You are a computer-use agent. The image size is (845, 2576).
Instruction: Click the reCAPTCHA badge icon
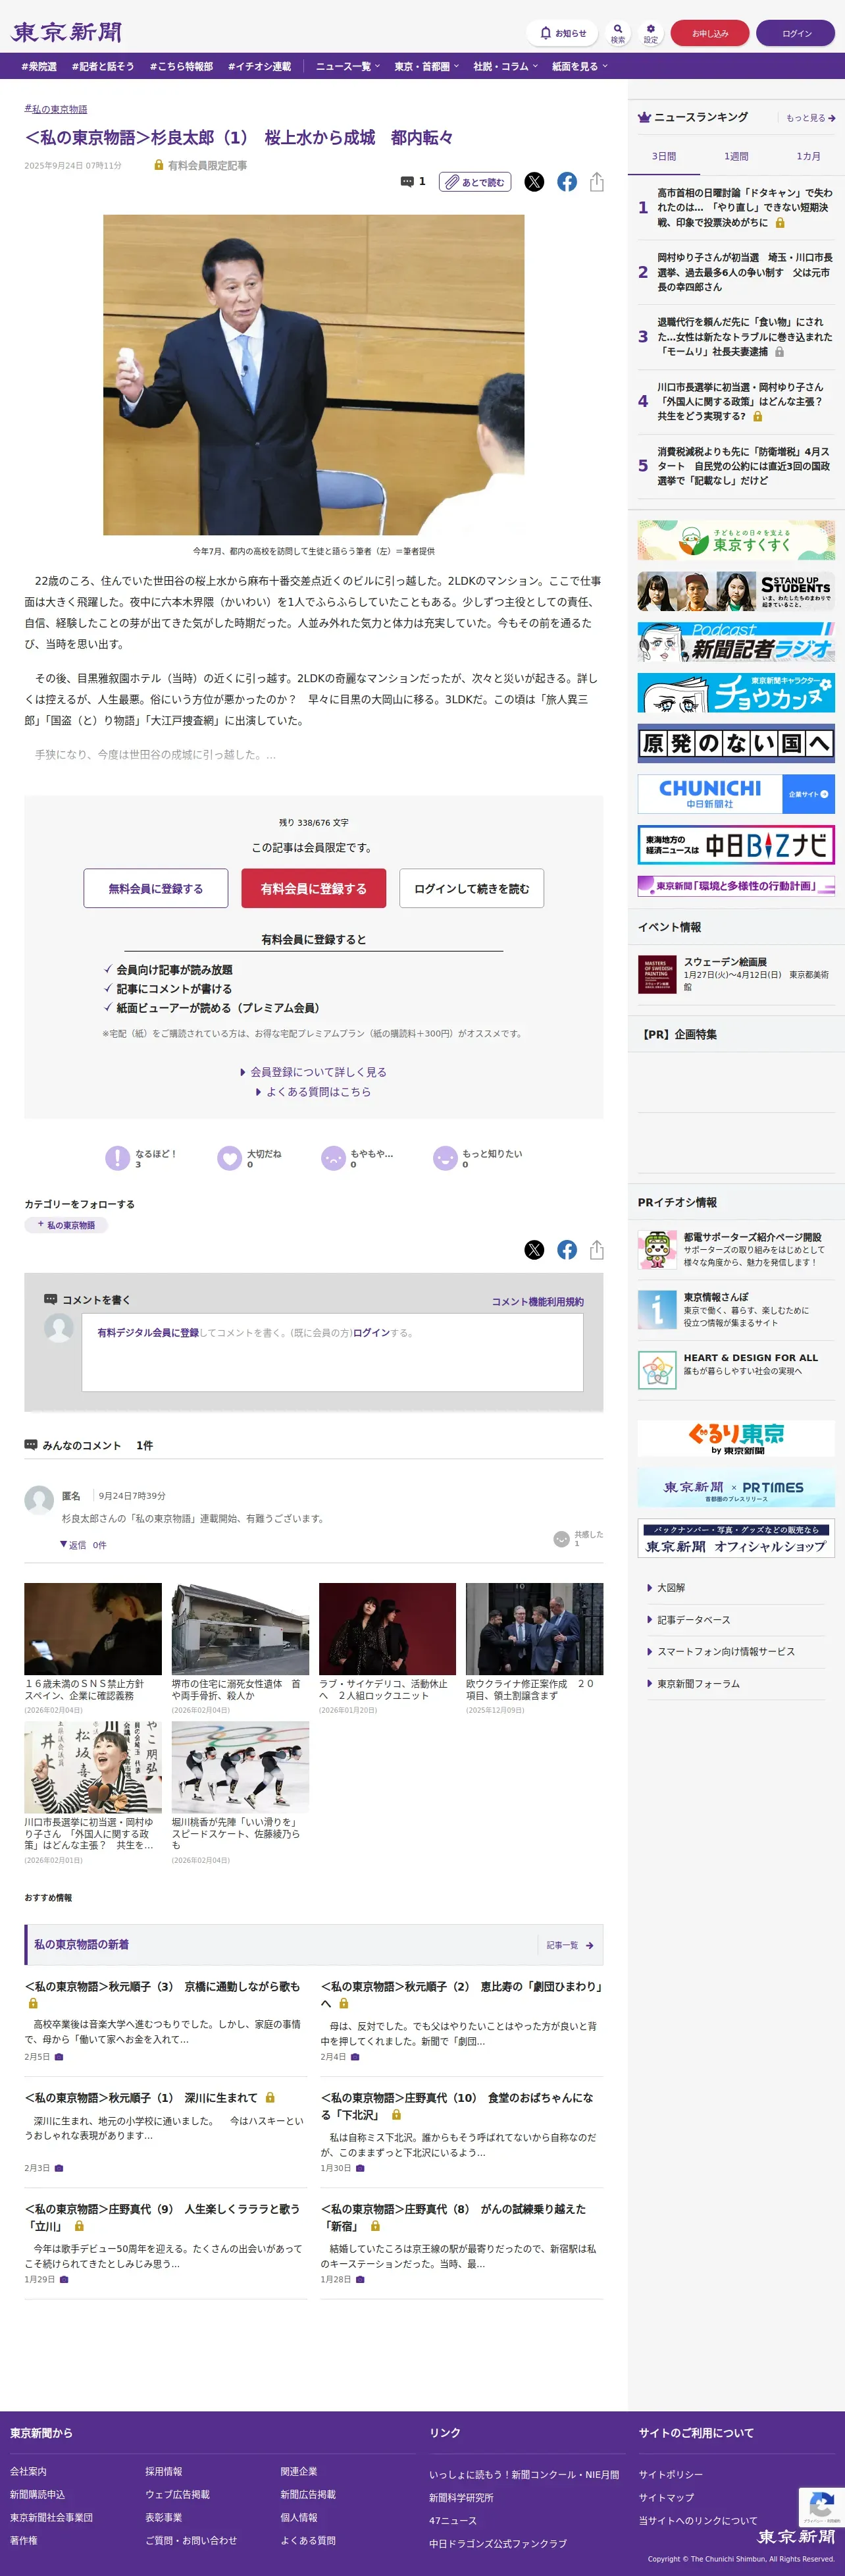pos(821,2507)
